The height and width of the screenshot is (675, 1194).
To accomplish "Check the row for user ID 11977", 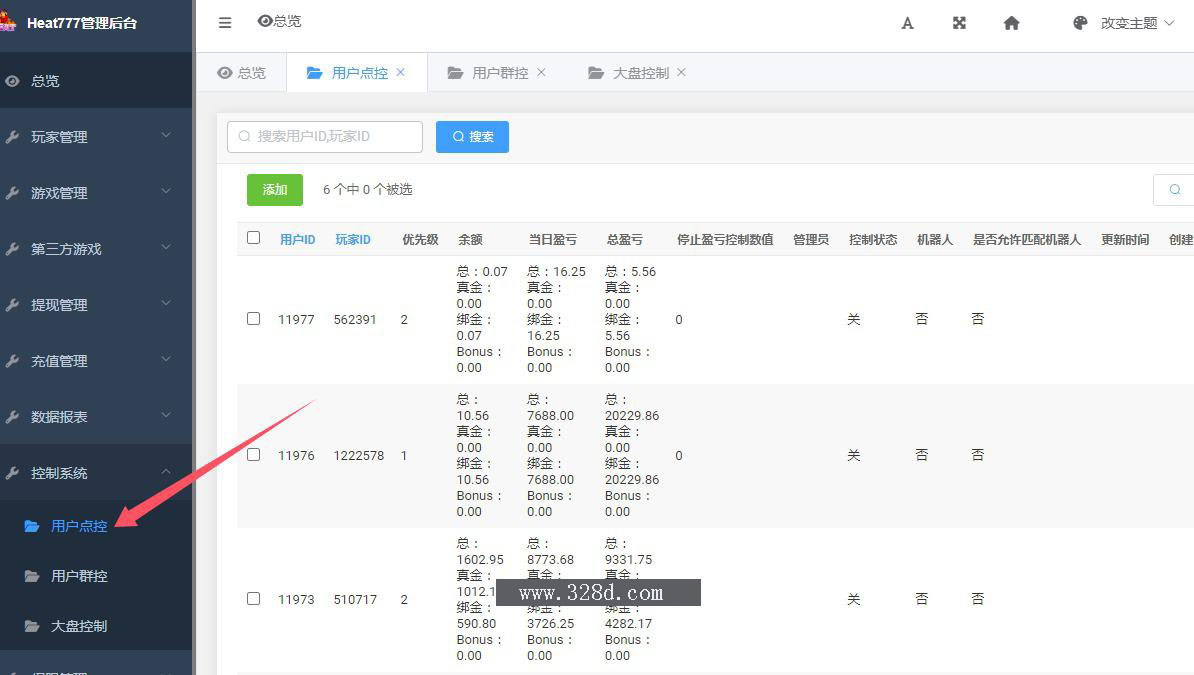I will 253,319.
